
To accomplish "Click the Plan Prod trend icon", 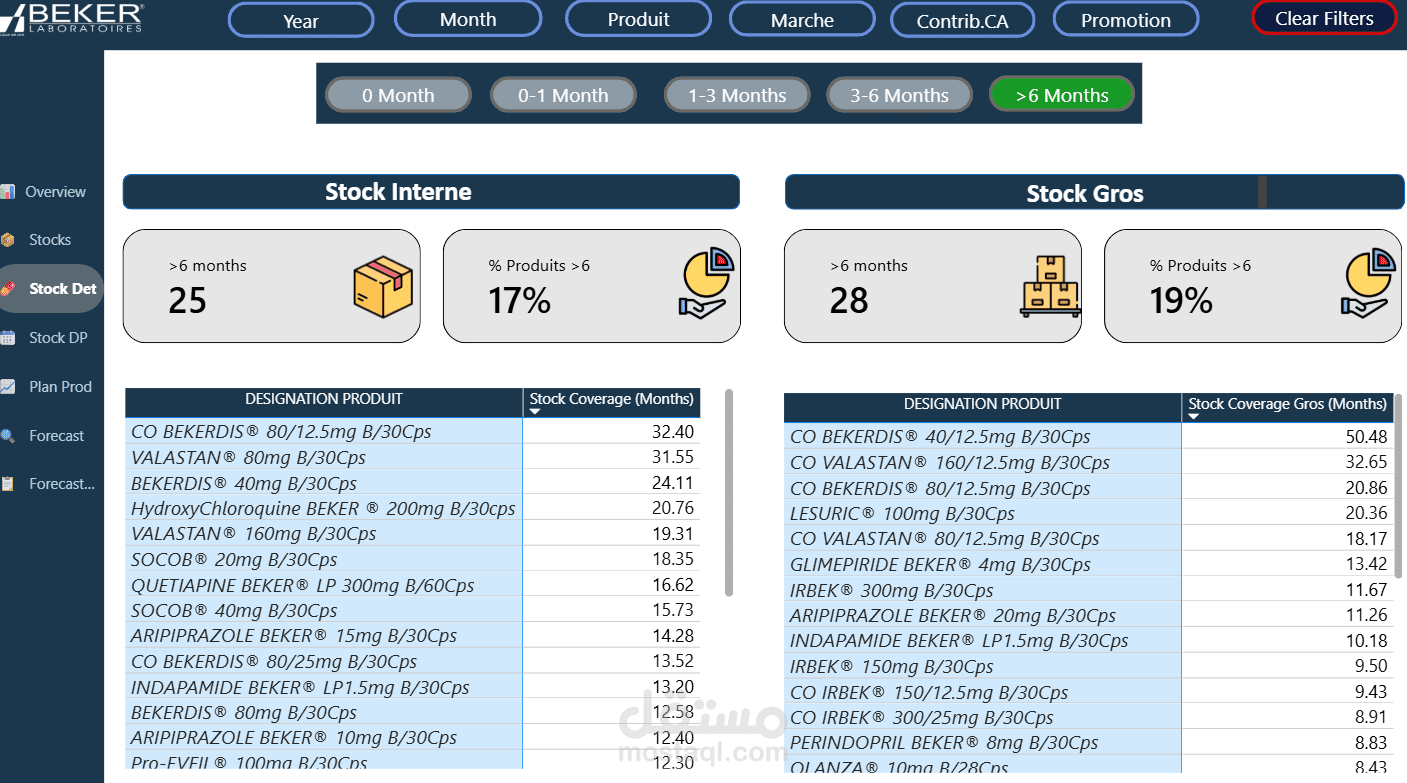I will pos(7,387).
